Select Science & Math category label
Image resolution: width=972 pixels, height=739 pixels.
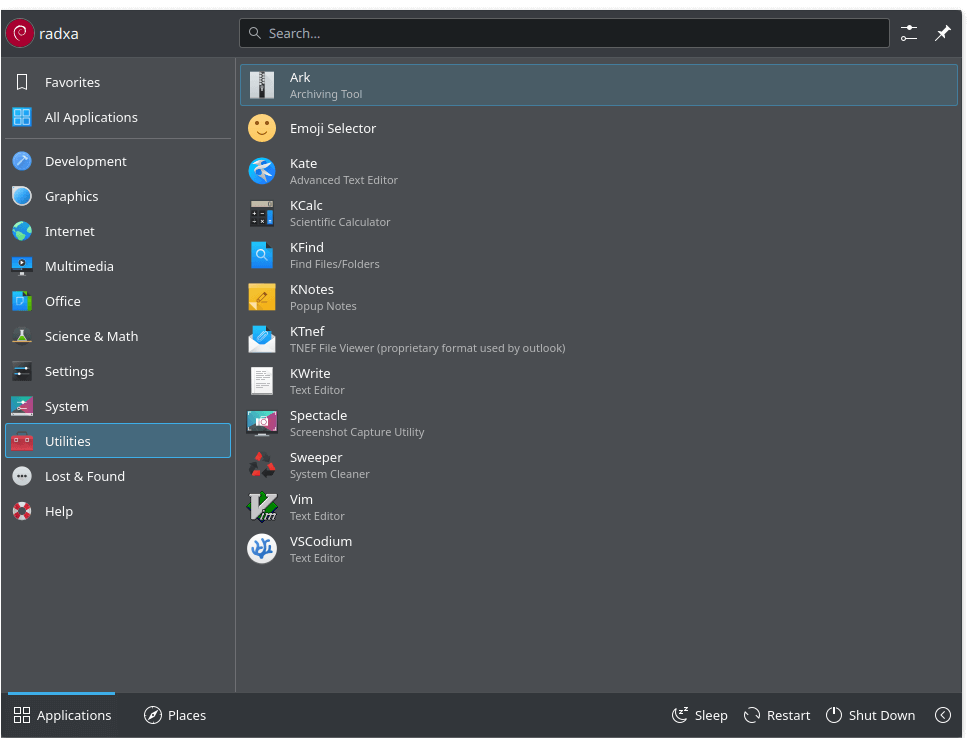91,337
